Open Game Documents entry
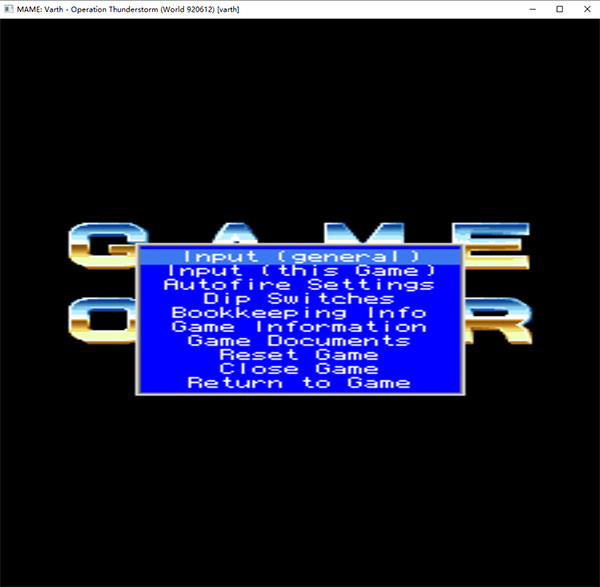 pos(300,341)
